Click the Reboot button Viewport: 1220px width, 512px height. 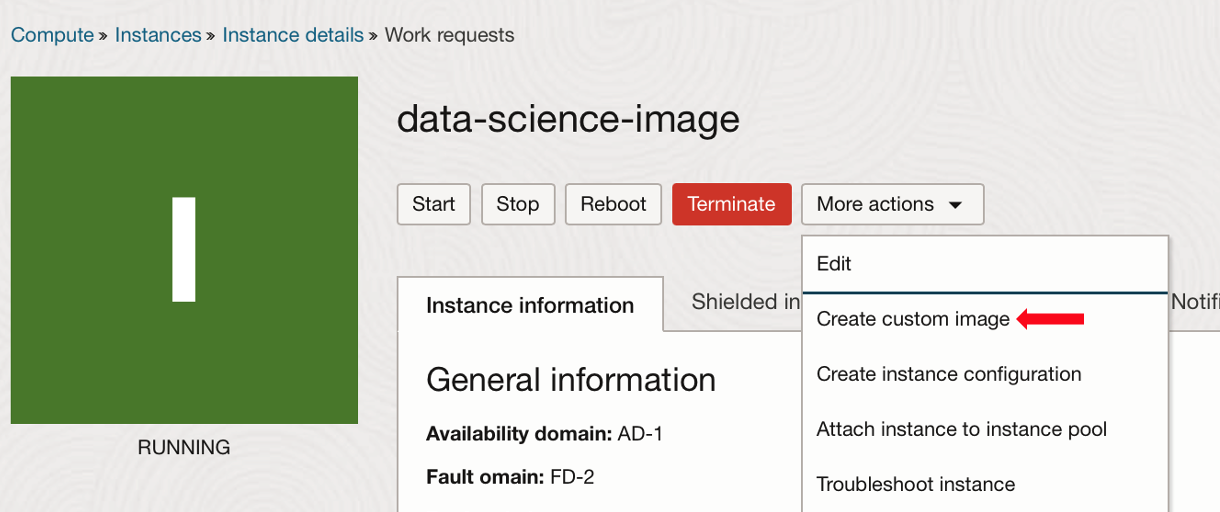click(x=613, y=204)
